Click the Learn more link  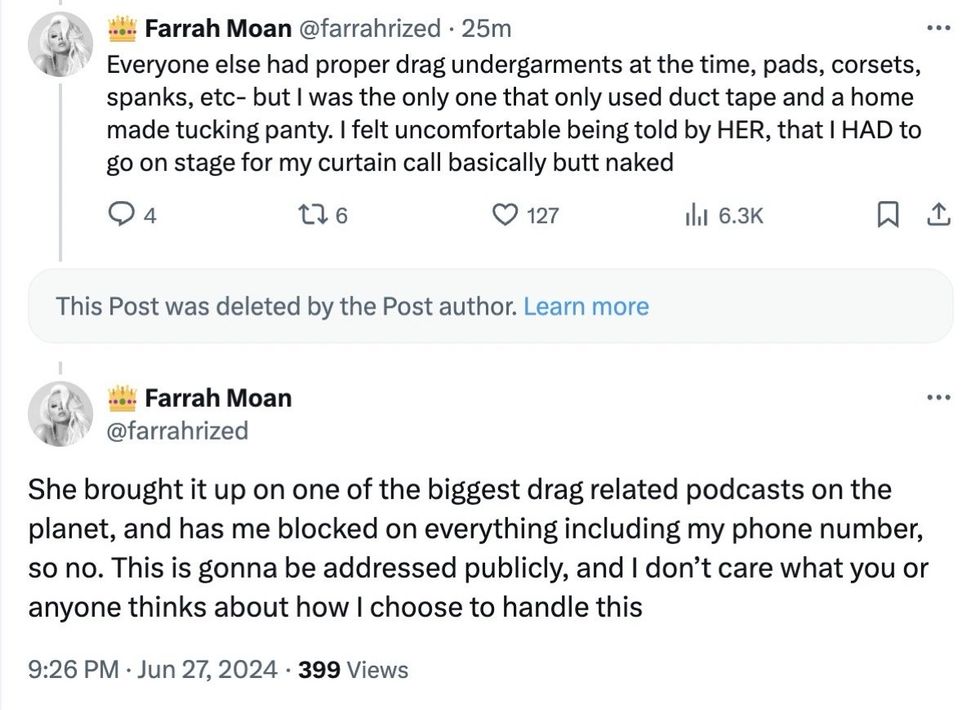pos(587,306)
